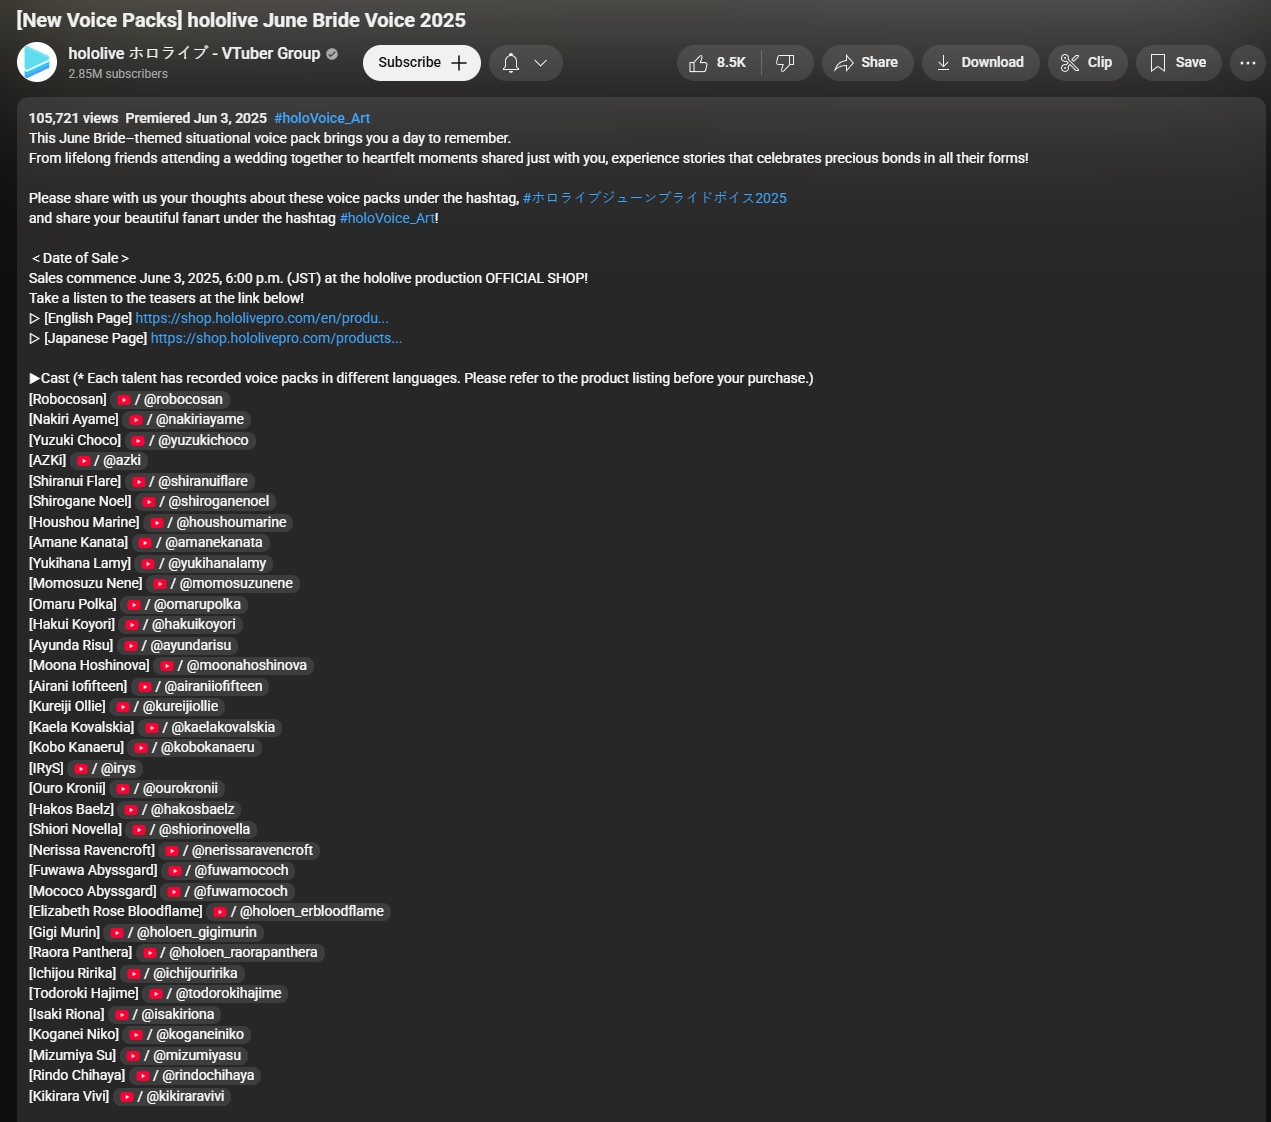Open @holoen_raorapanthera channel chip

[230, 952]
